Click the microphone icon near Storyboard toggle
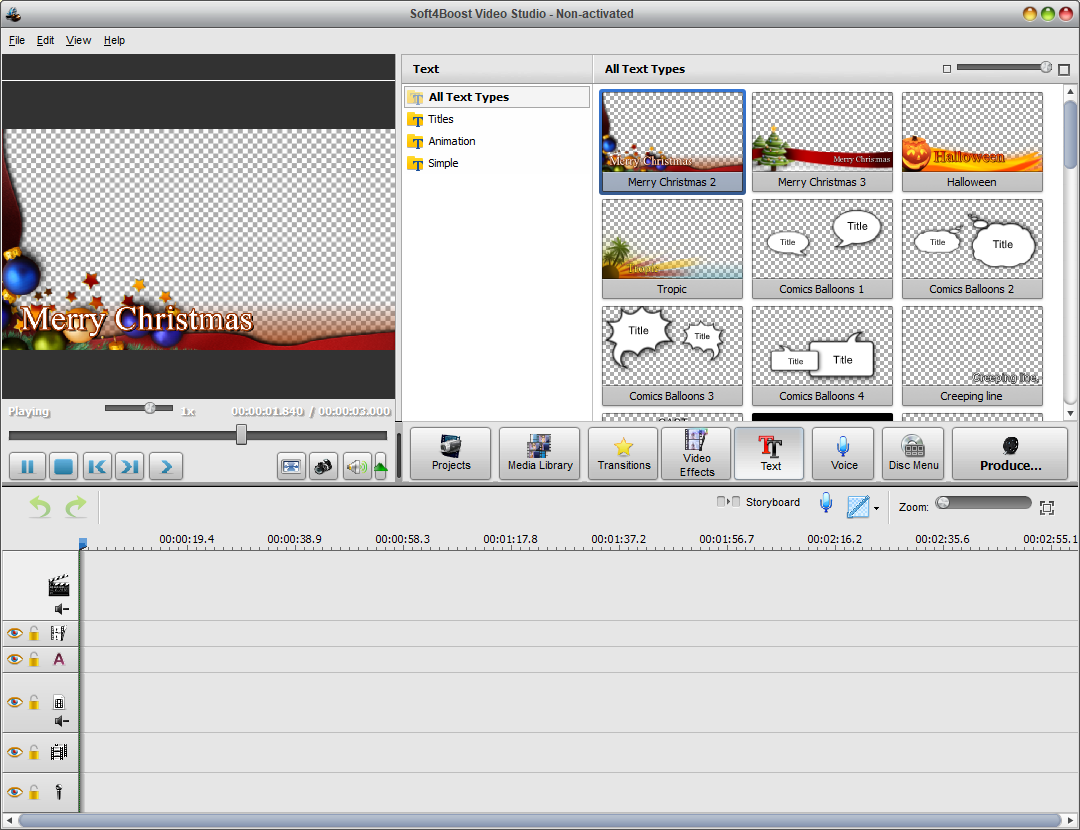Screen dimensions: 1080x830 coord(826,502)
